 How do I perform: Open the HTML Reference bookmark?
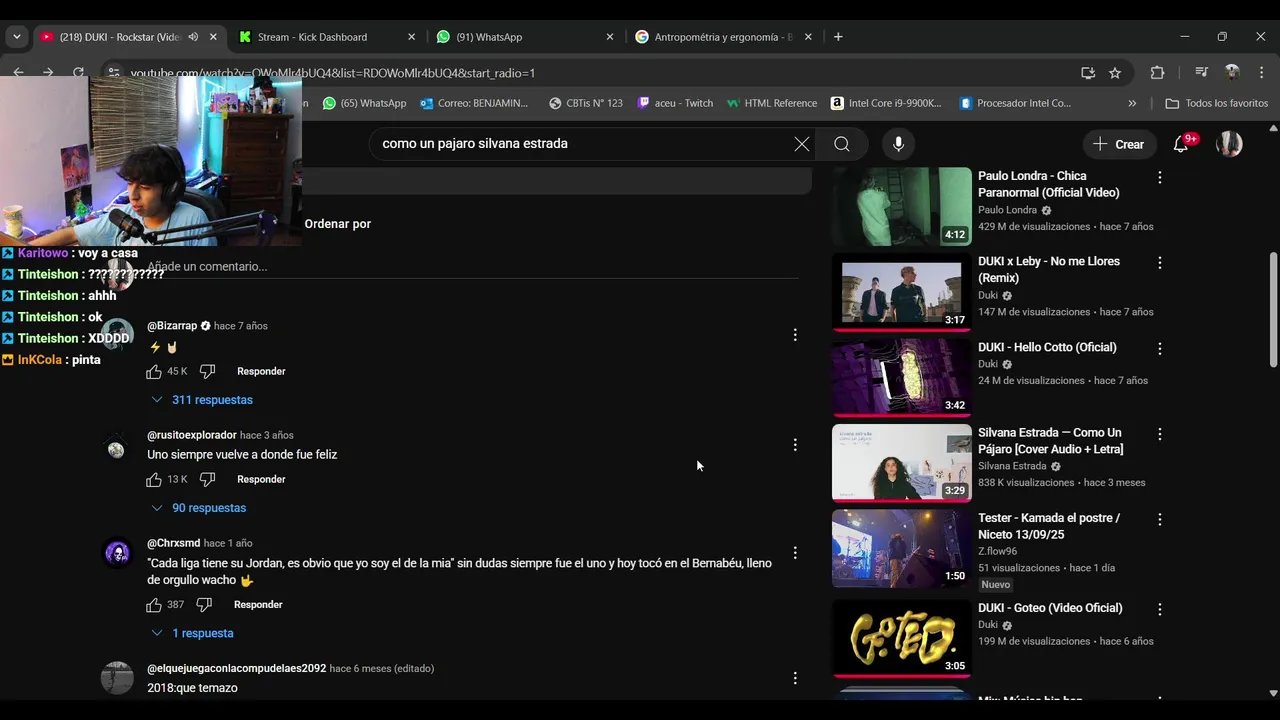(x=771, y=103)
